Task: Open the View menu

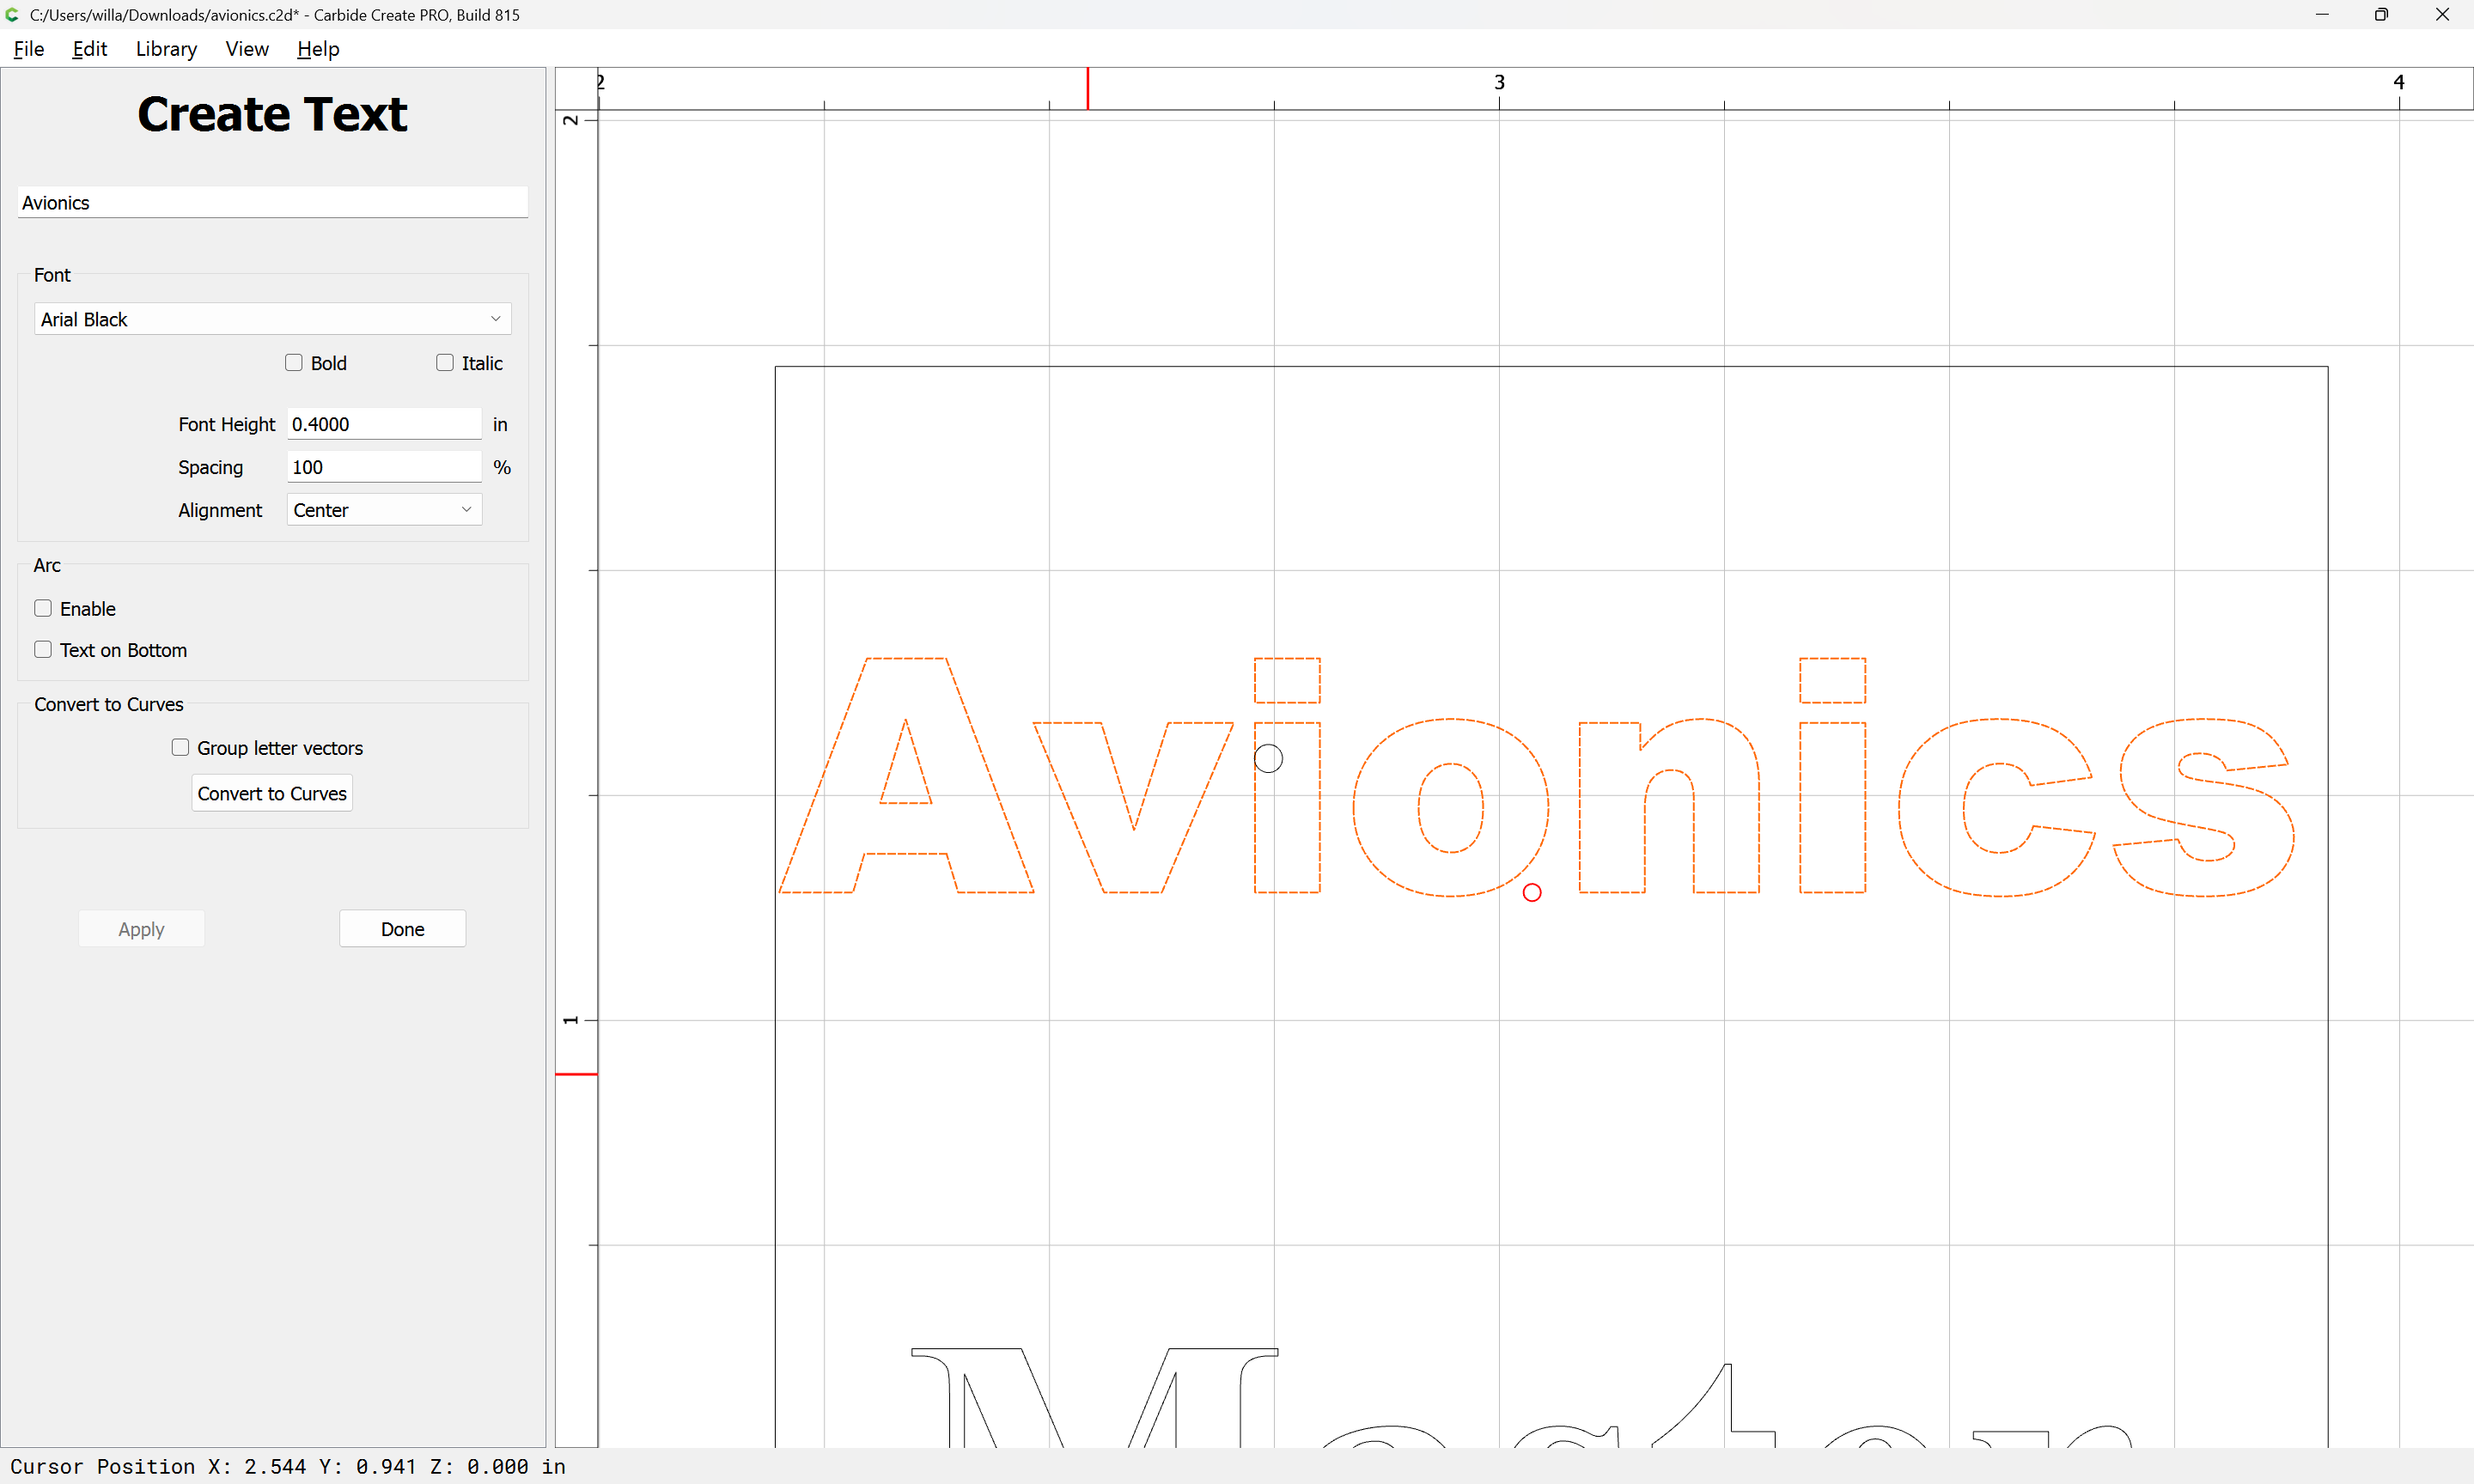Action: pos(247,48)
